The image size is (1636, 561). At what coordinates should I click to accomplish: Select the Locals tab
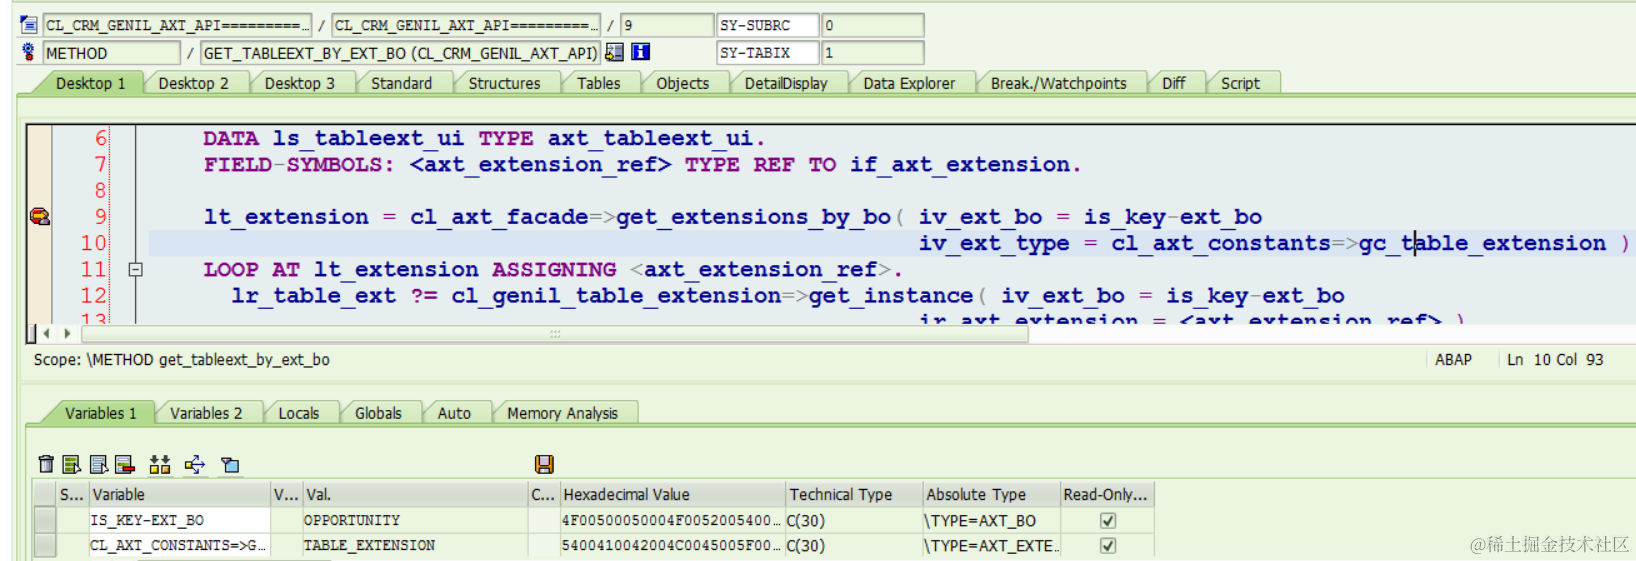298,413
